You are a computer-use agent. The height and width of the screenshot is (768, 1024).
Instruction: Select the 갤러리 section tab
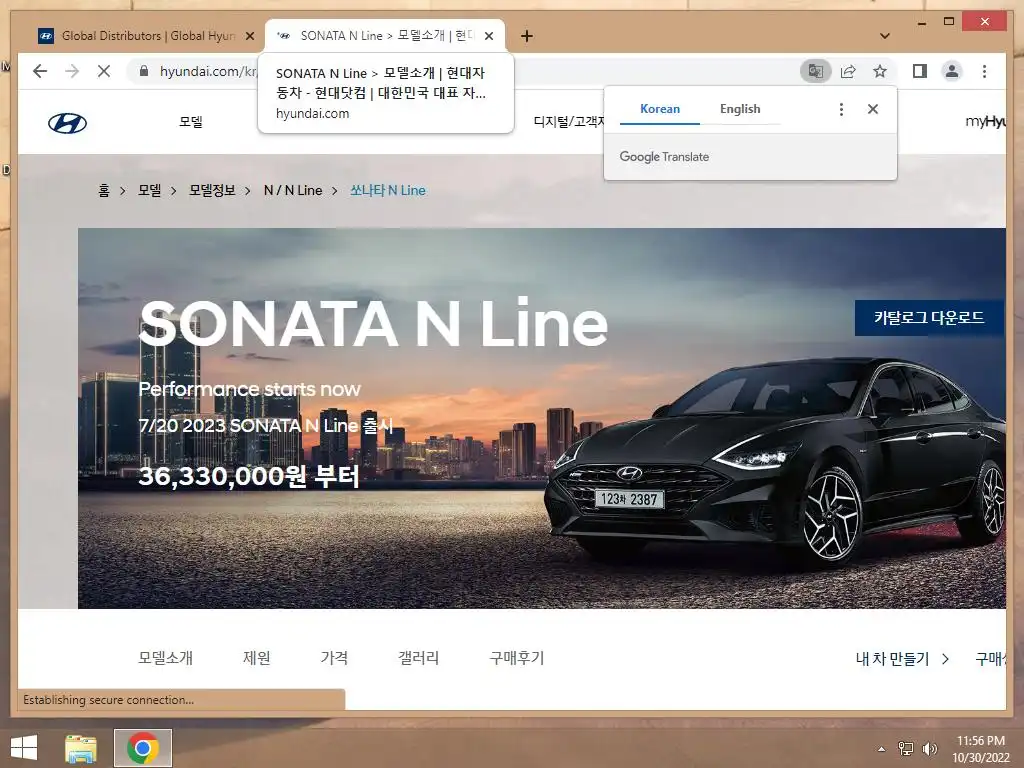[x=419, y=658]
